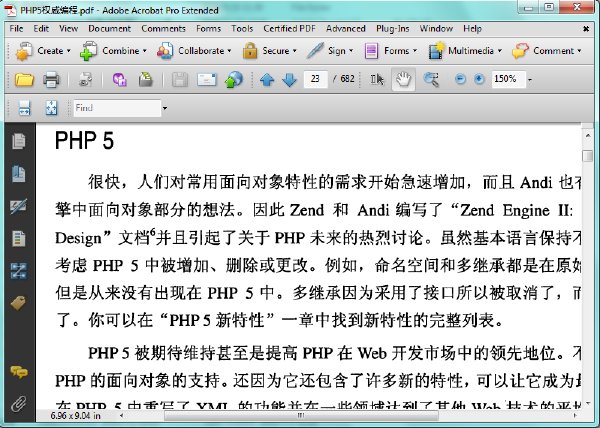
Task: Expand the Collaborate dropdown
Action: pyautogui.click(x=194, y=51)
